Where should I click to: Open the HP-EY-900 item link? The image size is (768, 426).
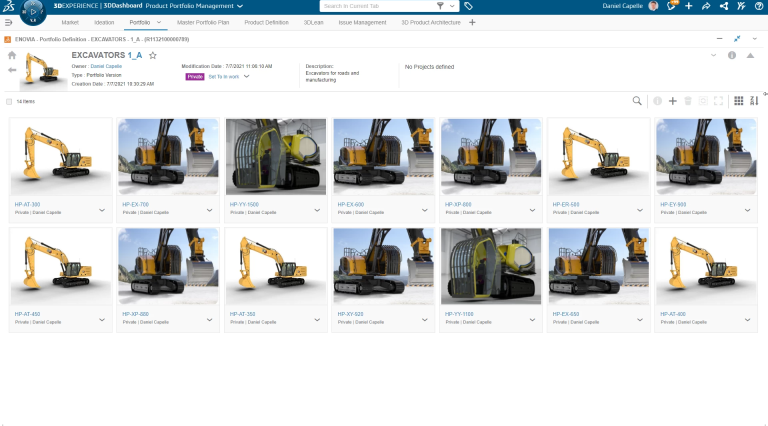[673, 204]
